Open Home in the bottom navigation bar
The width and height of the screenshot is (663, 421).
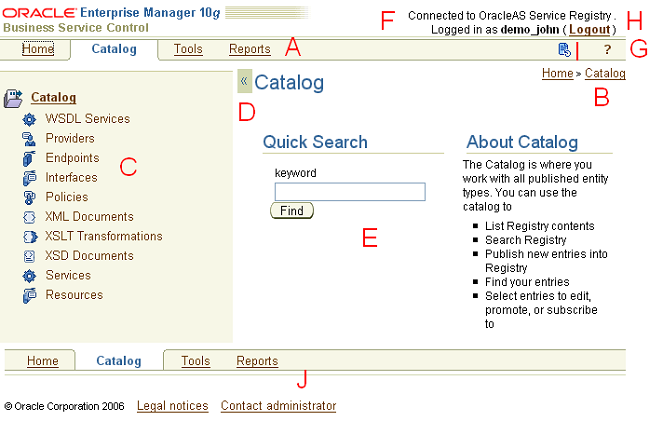pyautogui.click(x=43, y=361)
